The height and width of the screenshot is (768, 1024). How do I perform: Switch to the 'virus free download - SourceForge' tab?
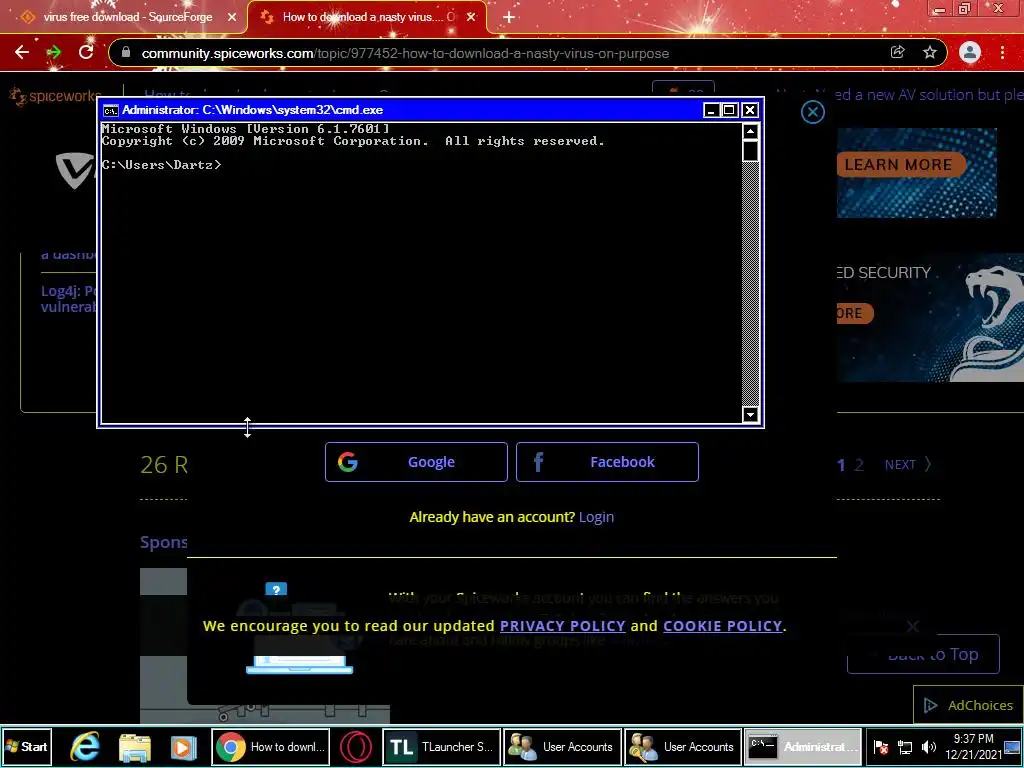coord(128,17)
